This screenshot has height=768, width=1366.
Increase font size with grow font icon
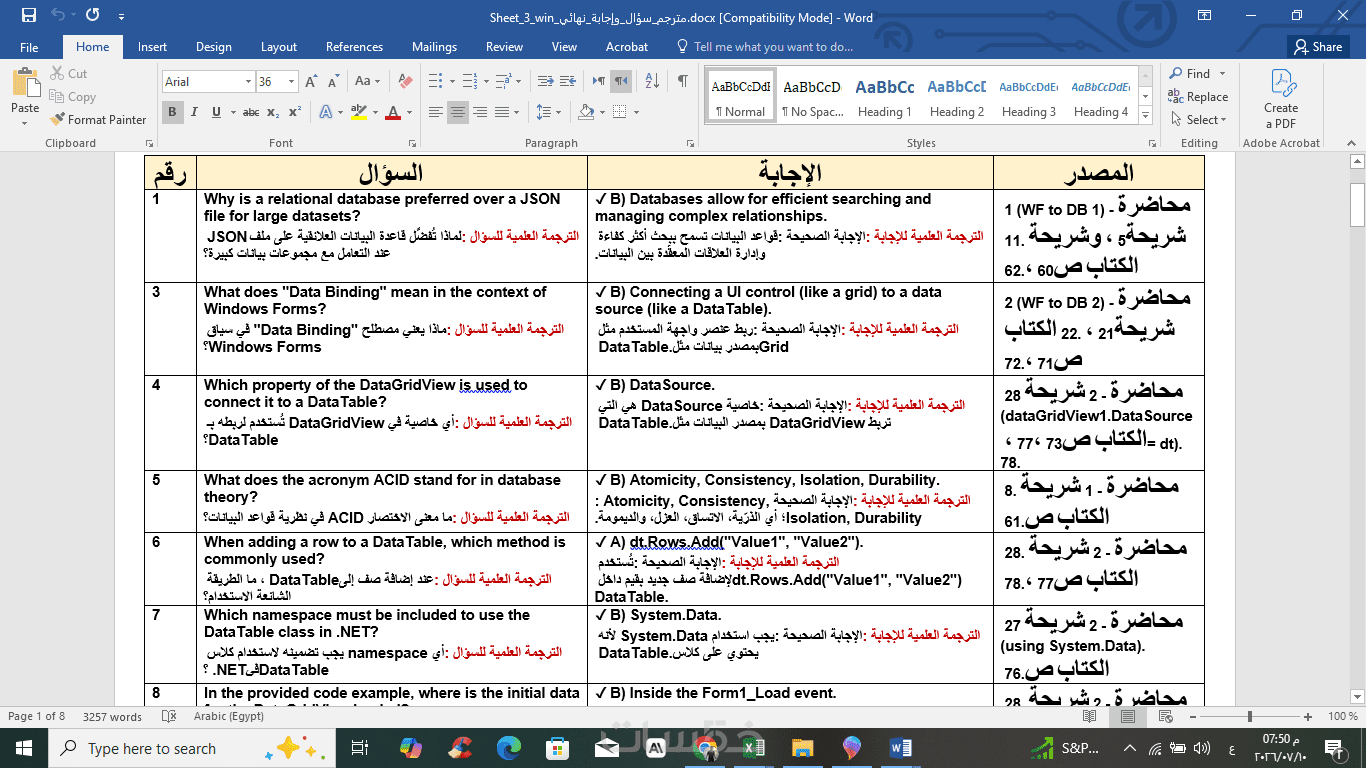pyautogui.click(x=311, y=82)
